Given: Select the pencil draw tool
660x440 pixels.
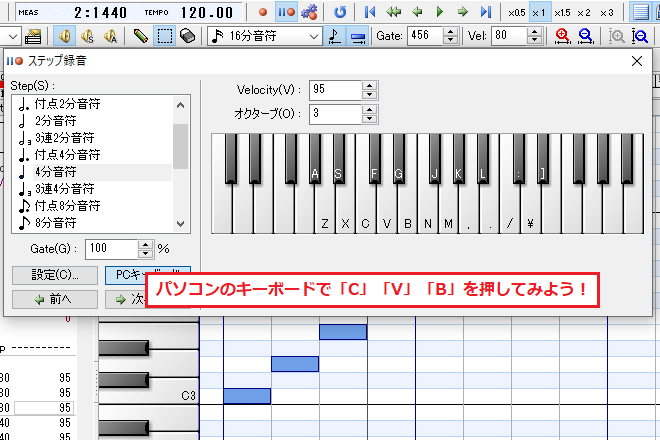Looking at the screenshot, I should tap(141, 36).
